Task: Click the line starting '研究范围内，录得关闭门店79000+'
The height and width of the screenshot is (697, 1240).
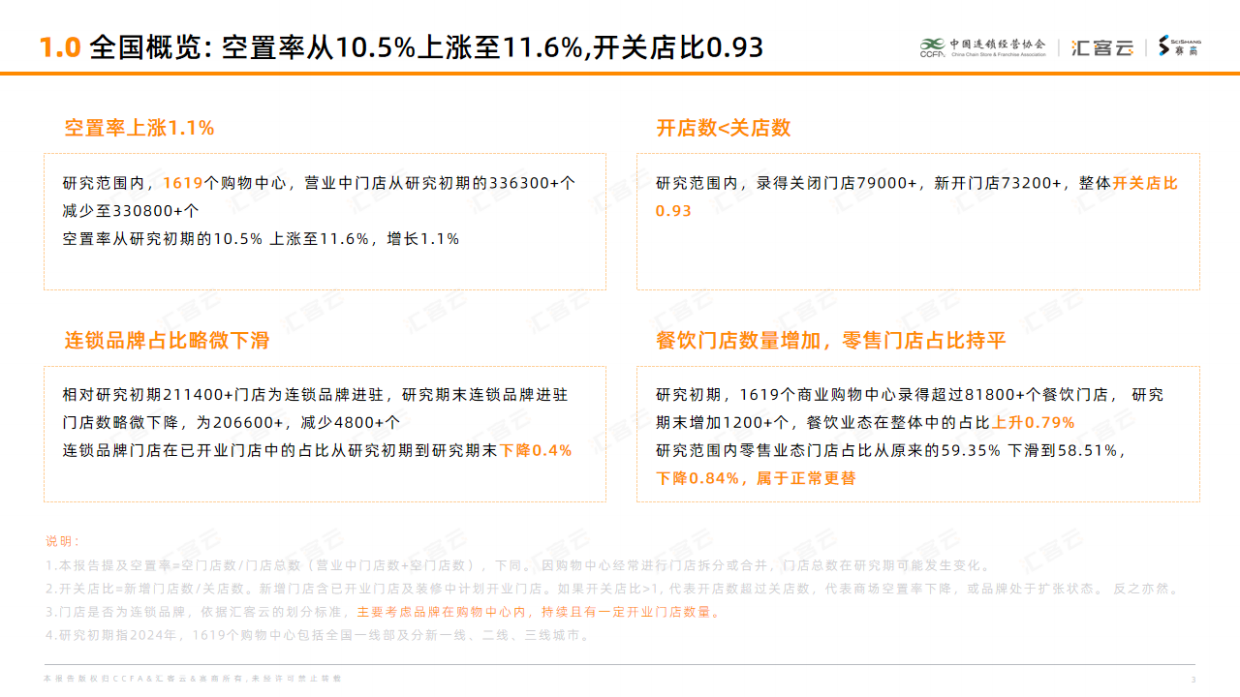Action: pyautogui.click(x=917, y=184)
